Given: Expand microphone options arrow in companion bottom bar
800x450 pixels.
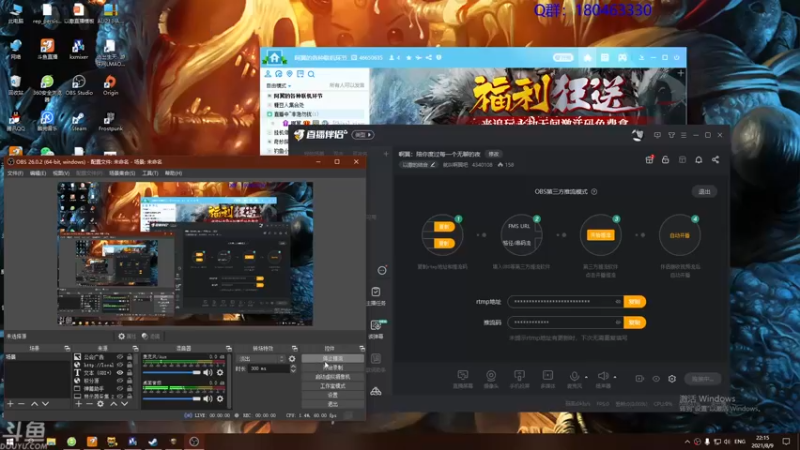Looking at the screenshot, I should (586, 377).
